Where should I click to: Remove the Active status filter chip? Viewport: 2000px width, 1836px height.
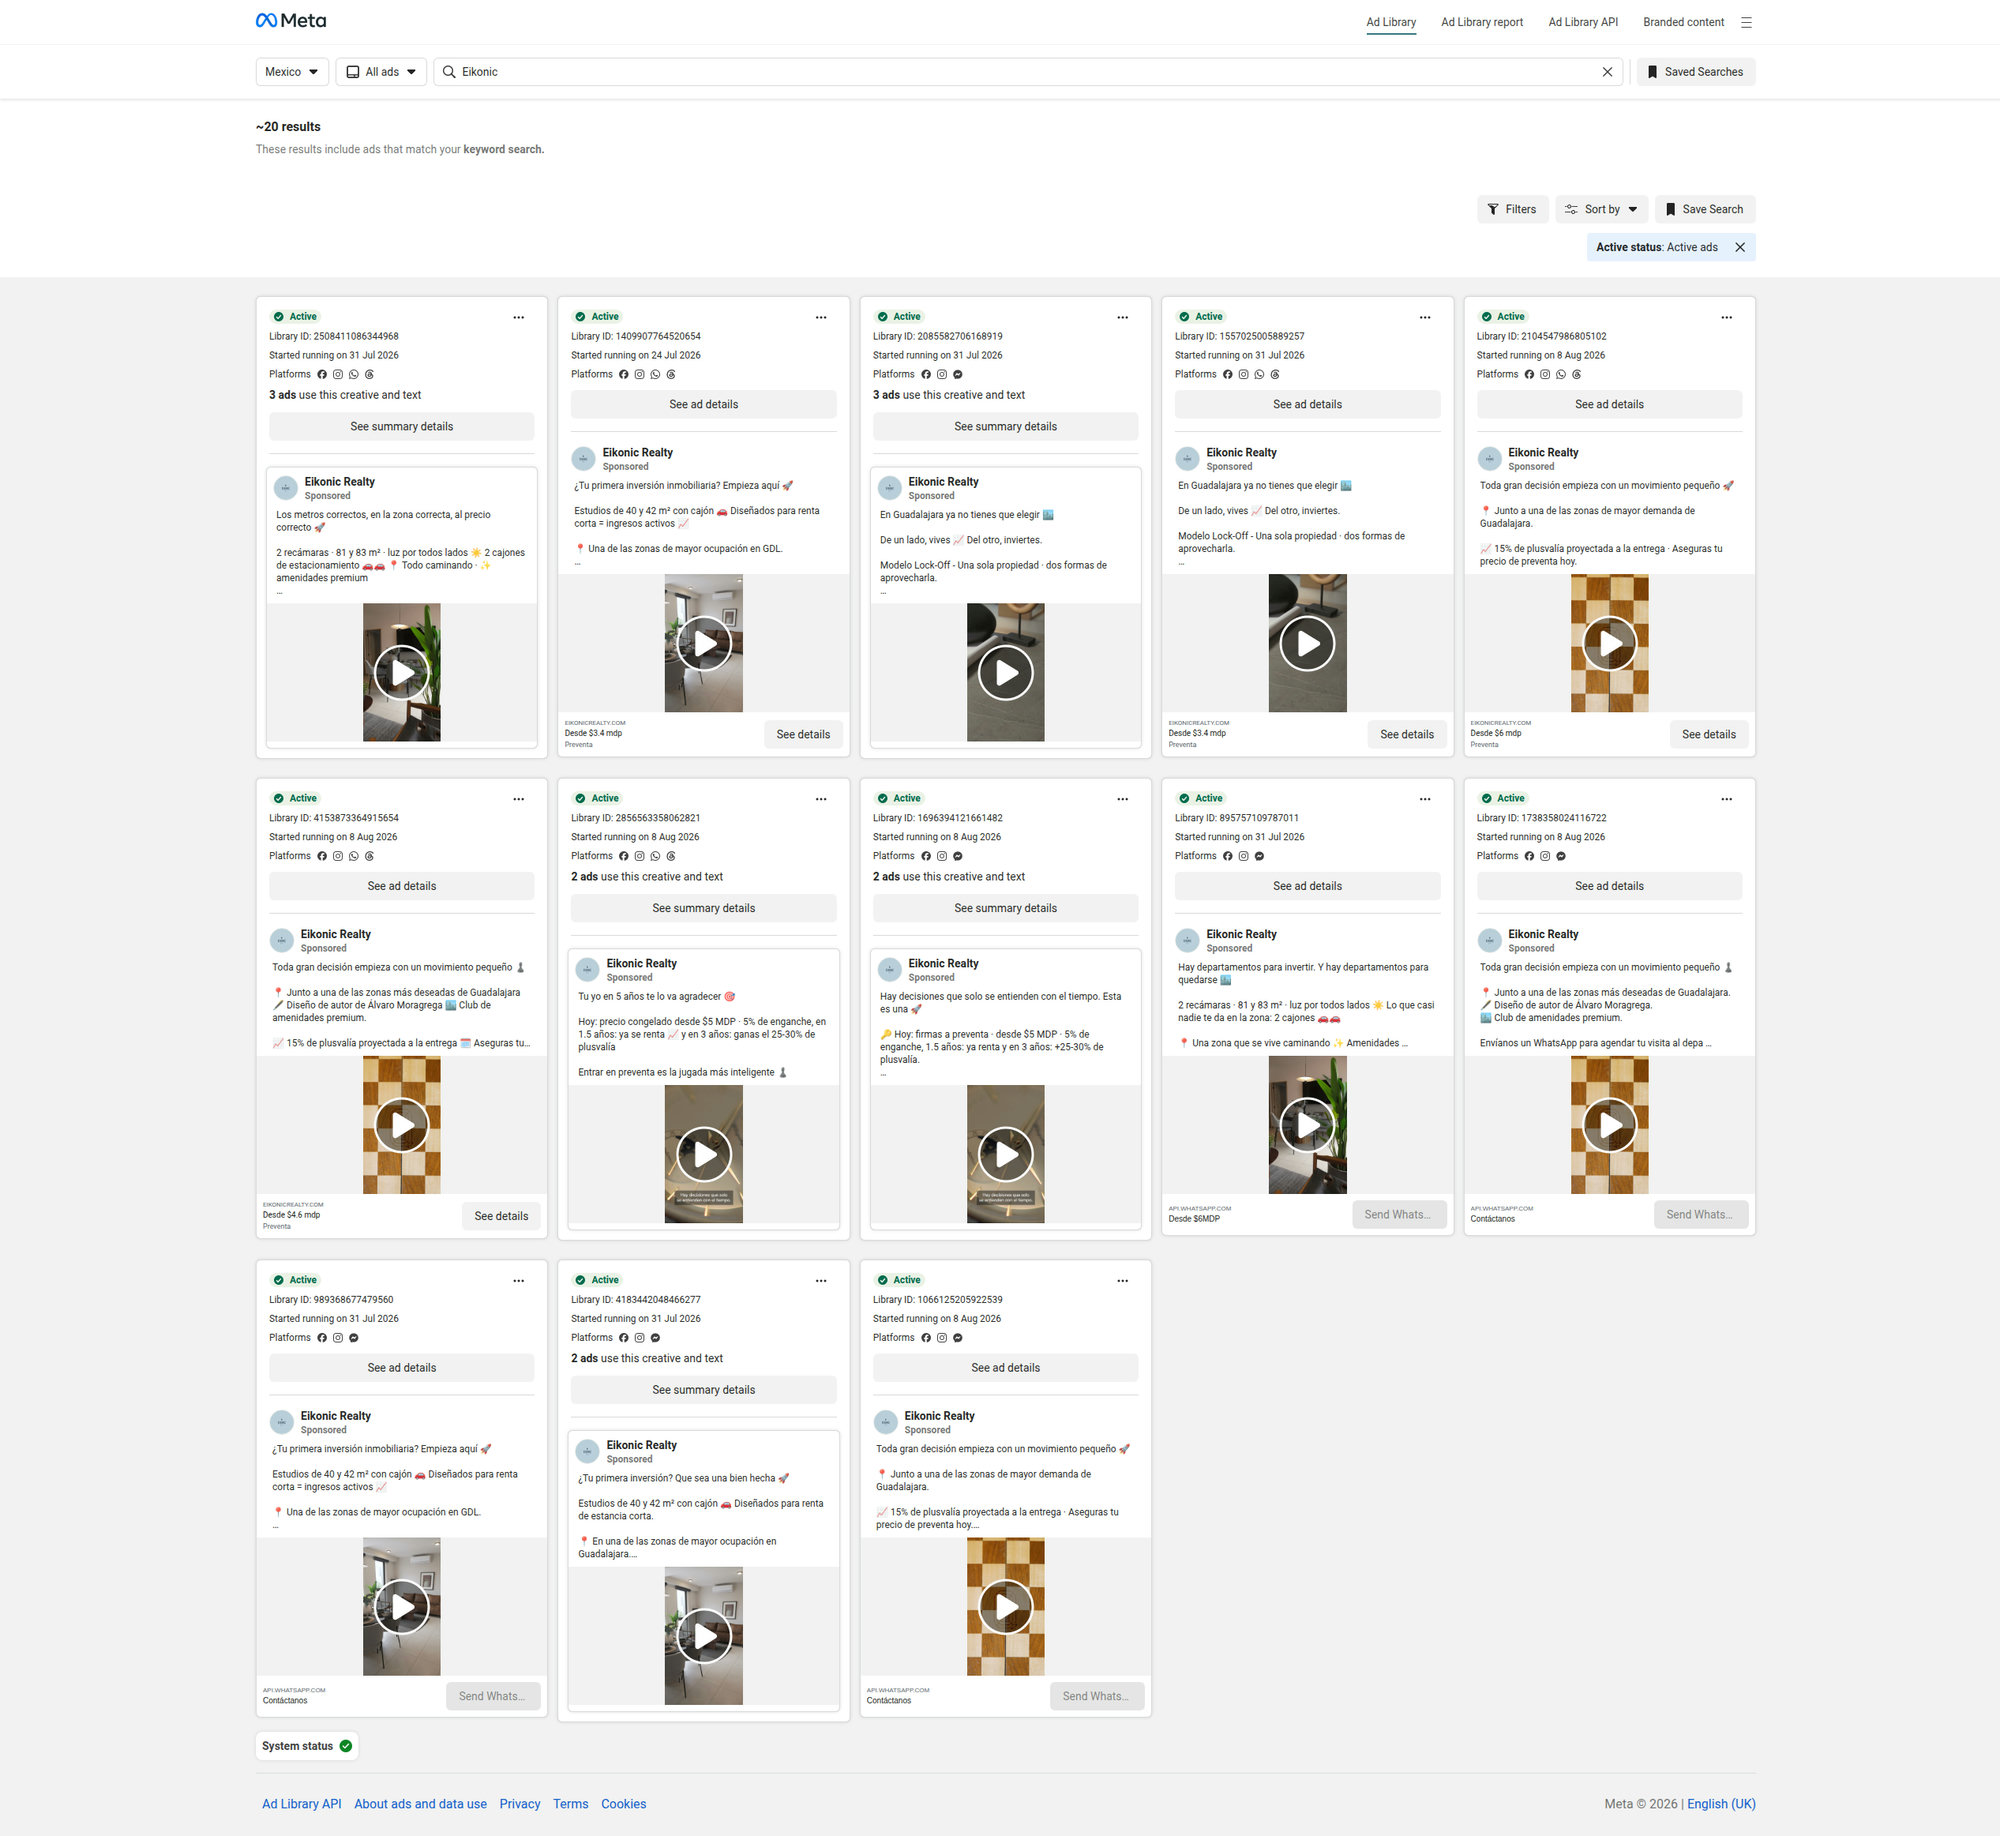(1740, 247)
